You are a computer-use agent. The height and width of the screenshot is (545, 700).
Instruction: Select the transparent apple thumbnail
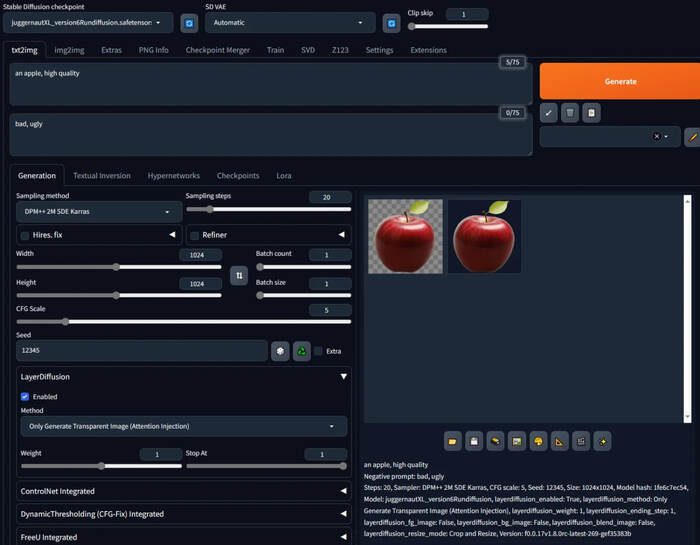405,236
